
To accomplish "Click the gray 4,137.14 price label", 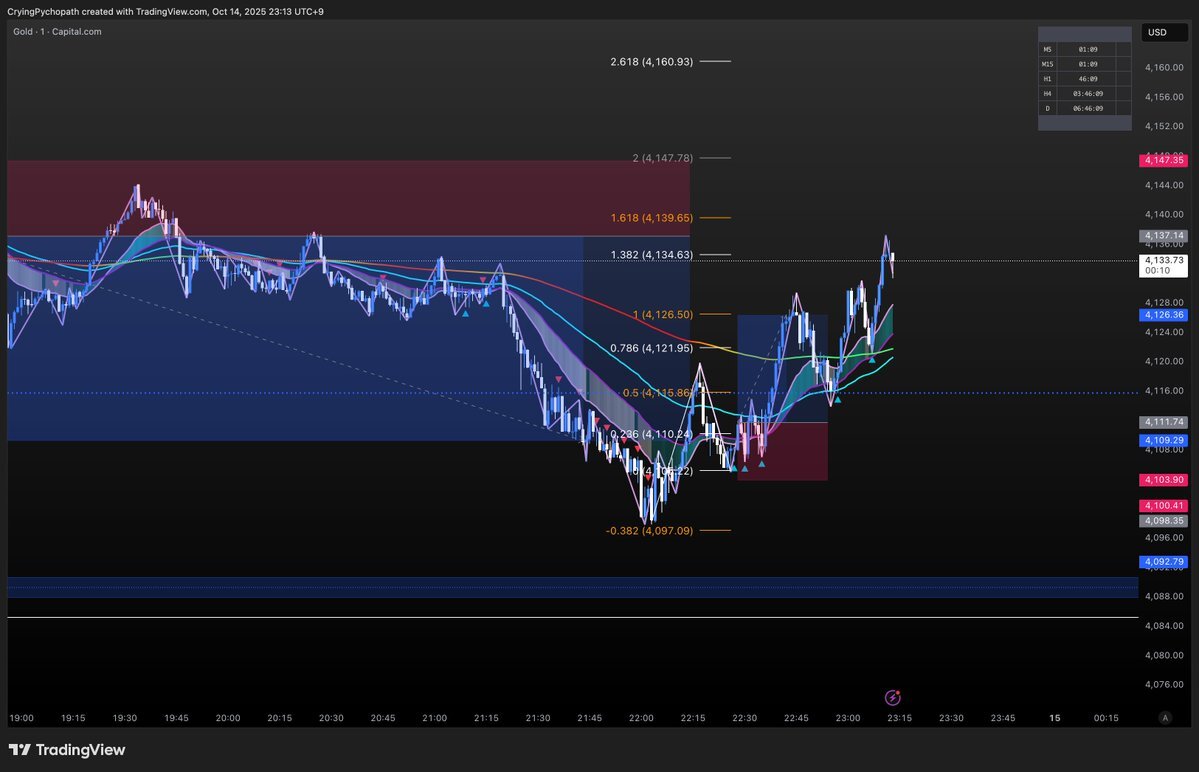I will coord(1164,236).
